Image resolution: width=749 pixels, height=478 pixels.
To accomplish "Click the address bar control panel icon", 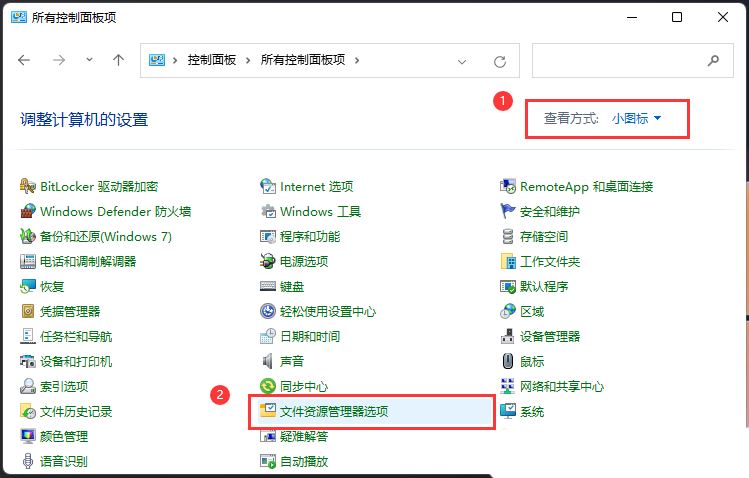I will tap(157, 60).
